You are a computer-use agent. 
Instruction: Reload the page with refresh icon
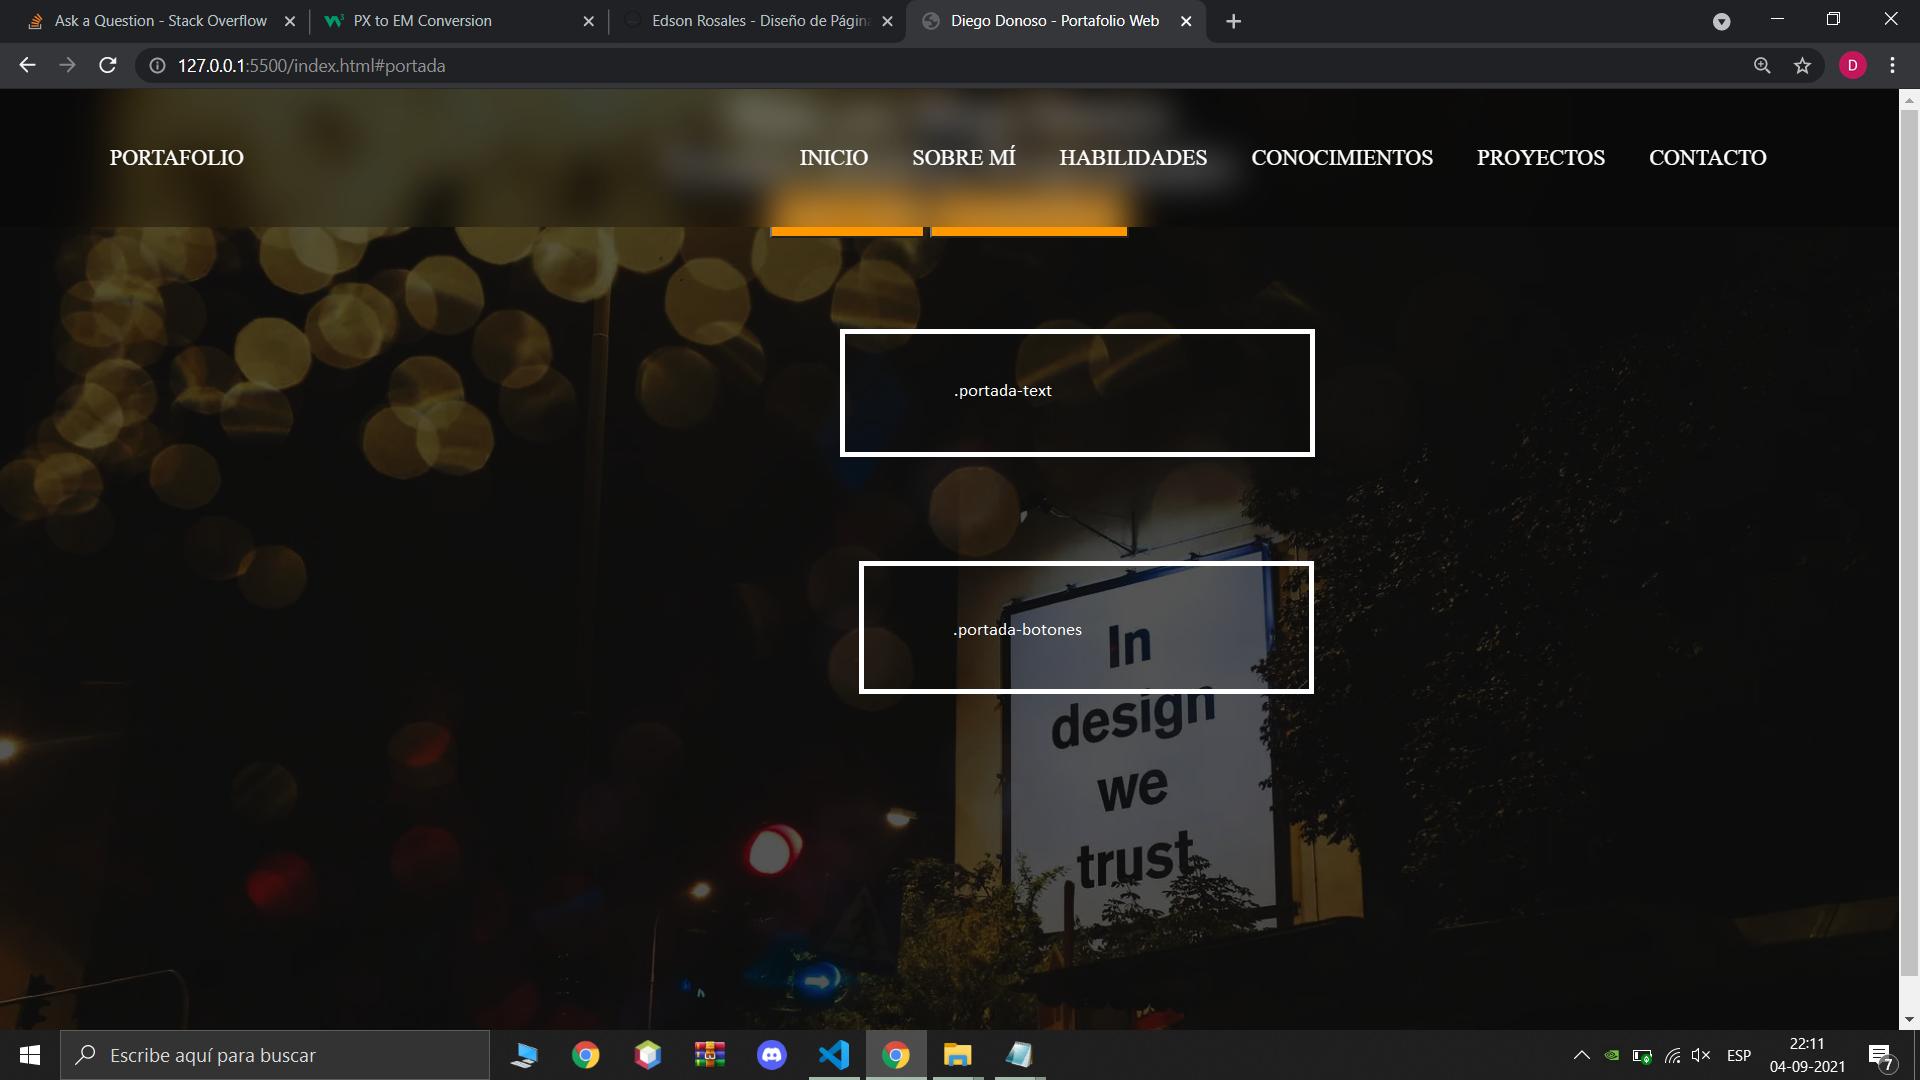pos(108,66)
